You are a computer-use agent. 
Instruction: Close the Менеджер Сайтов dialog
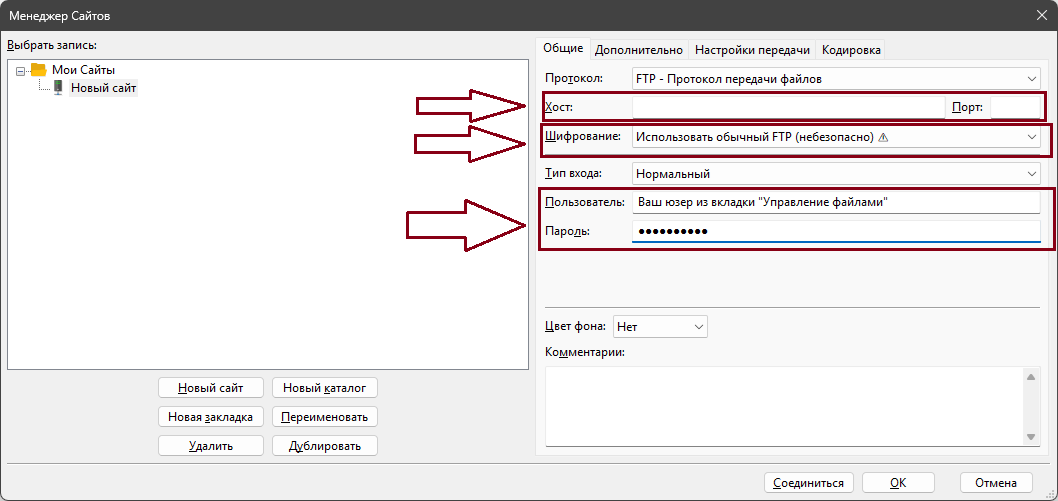tap(1043, 14)
